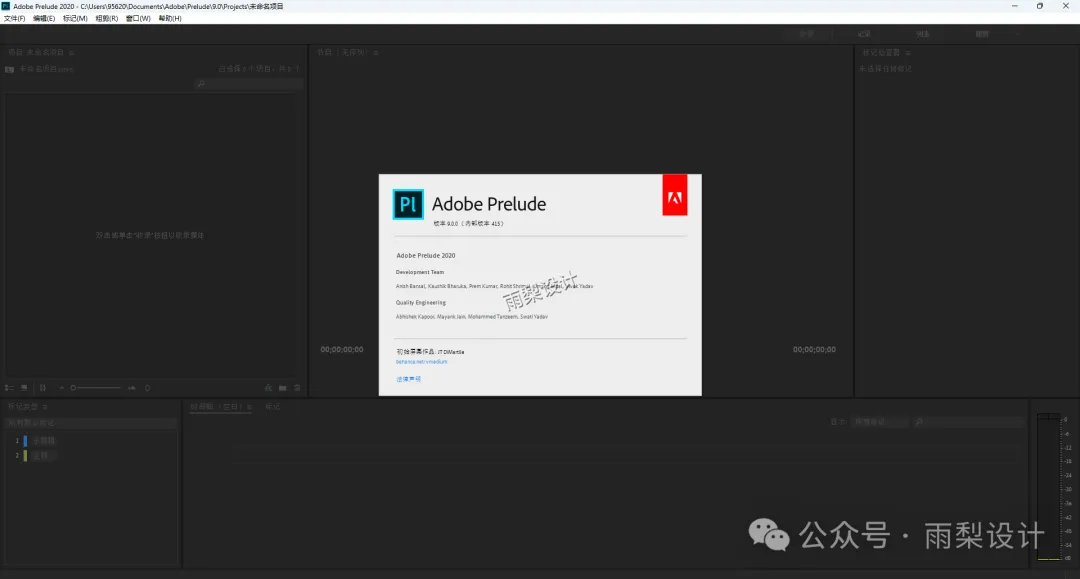This screenshot has height=579, width=1080.
Task: Switch to the 记录 workspace tab
Action: [864, 34]
